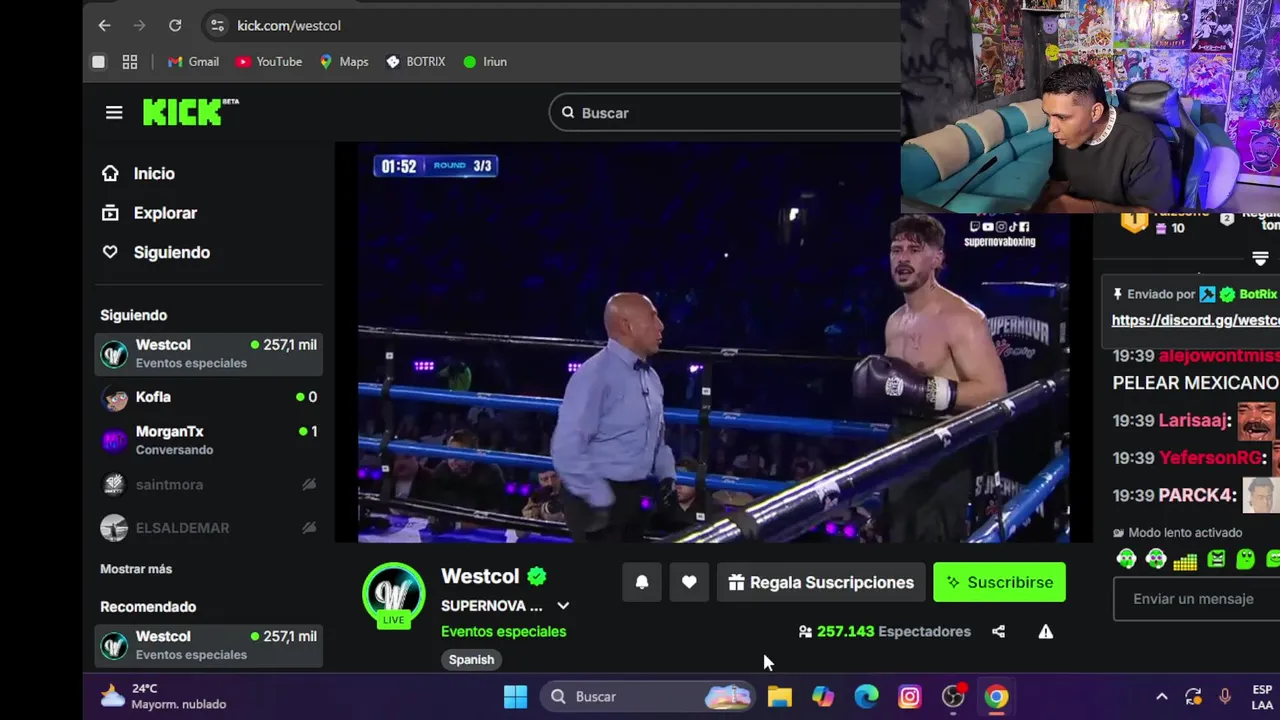Open File Explorer from the taskbar
1280x720 pixels.
pos(779,696)
